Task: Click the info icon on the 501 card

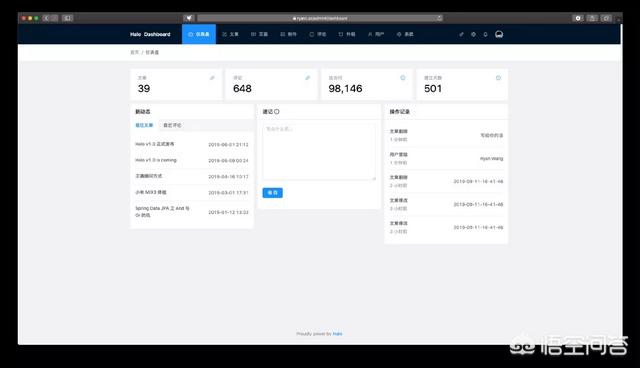Action: point(498,78)
